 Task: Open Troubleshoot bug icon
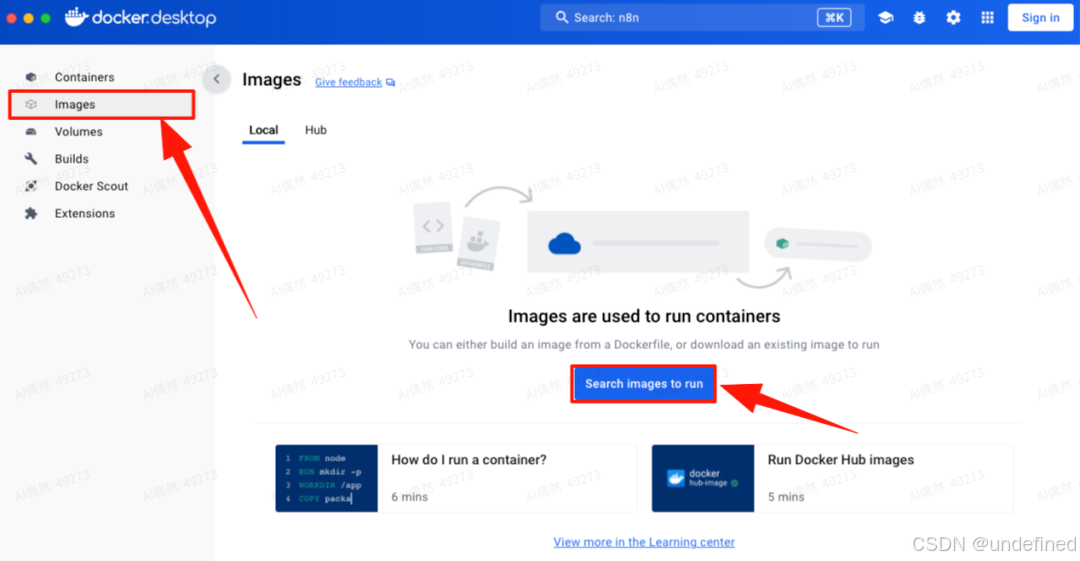point(920,18)
